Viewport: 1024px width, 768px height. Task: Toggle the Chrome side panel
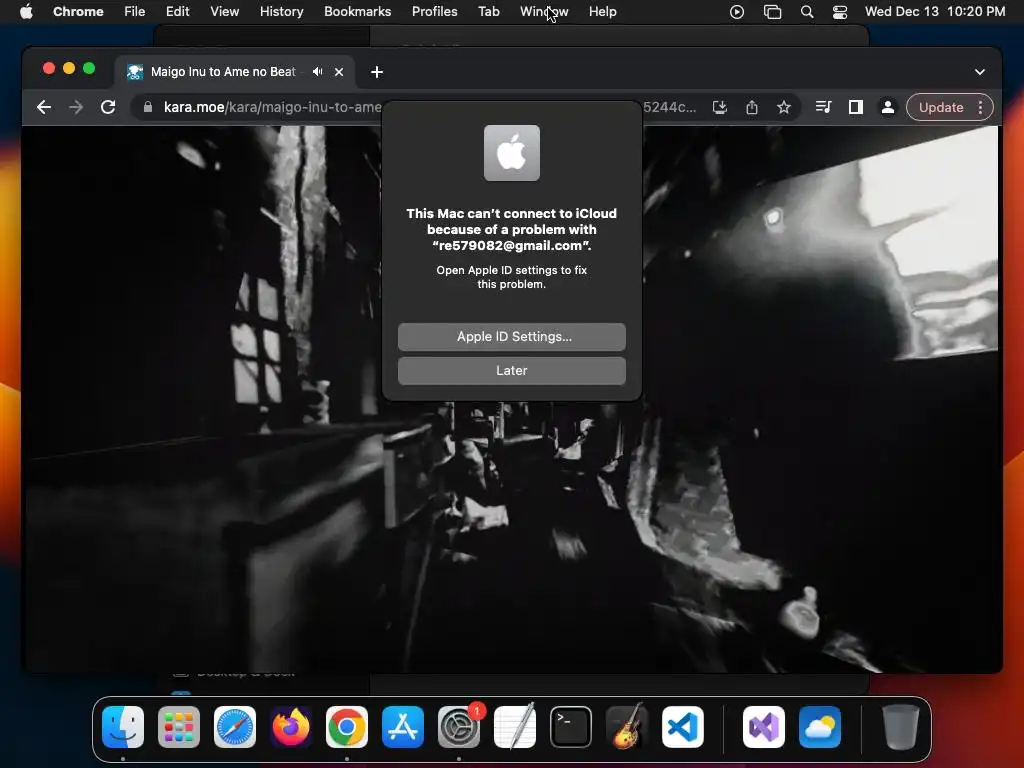pos(856,107)
